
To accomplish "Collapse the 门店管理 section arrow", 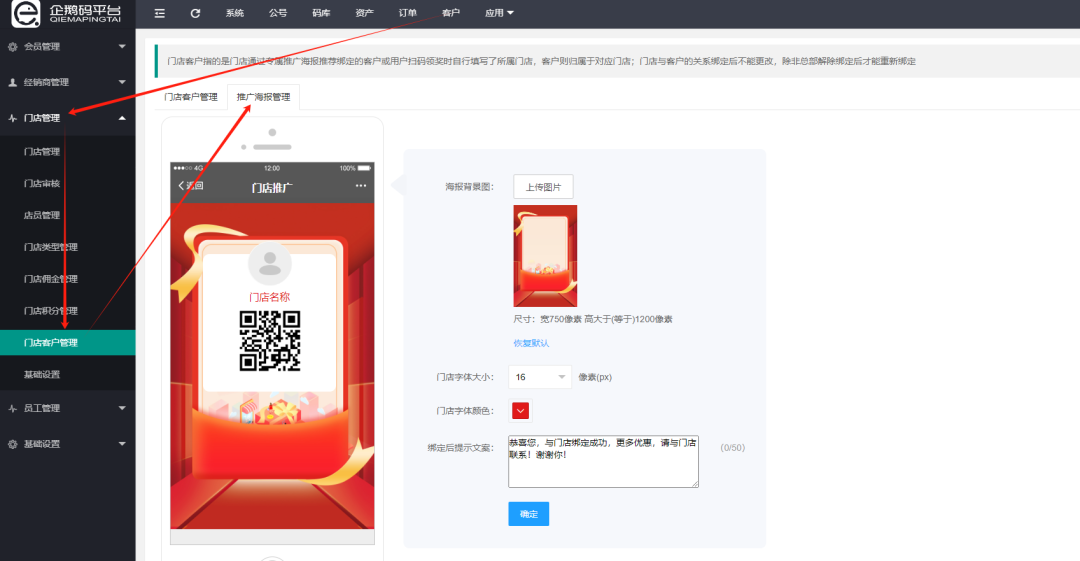I will click(x=122, y=118).
